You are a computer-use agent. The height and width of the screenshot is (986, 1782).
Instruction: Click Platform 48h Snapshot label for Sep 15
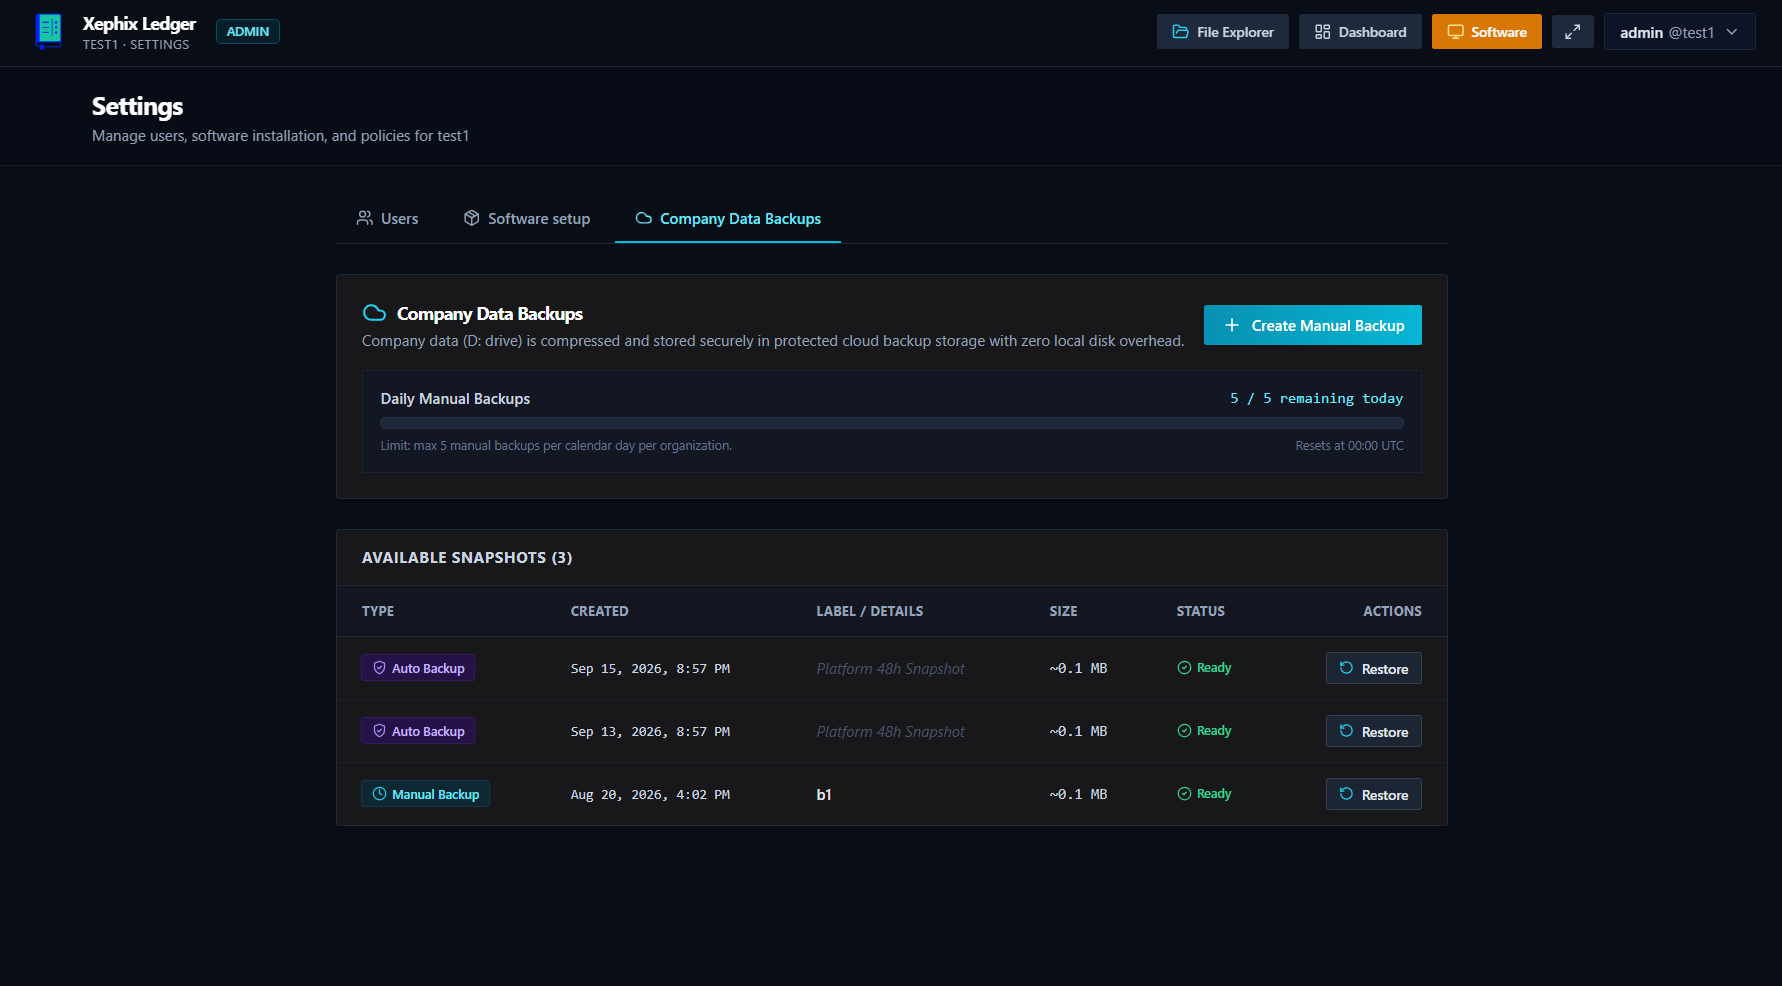[x=890, y=669]
